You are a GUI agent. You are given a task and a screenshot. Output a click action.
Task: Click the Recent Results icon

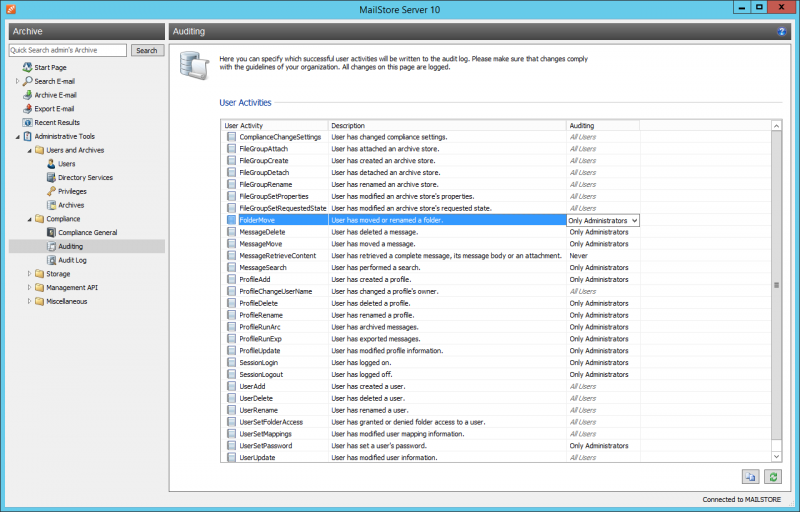28,122
